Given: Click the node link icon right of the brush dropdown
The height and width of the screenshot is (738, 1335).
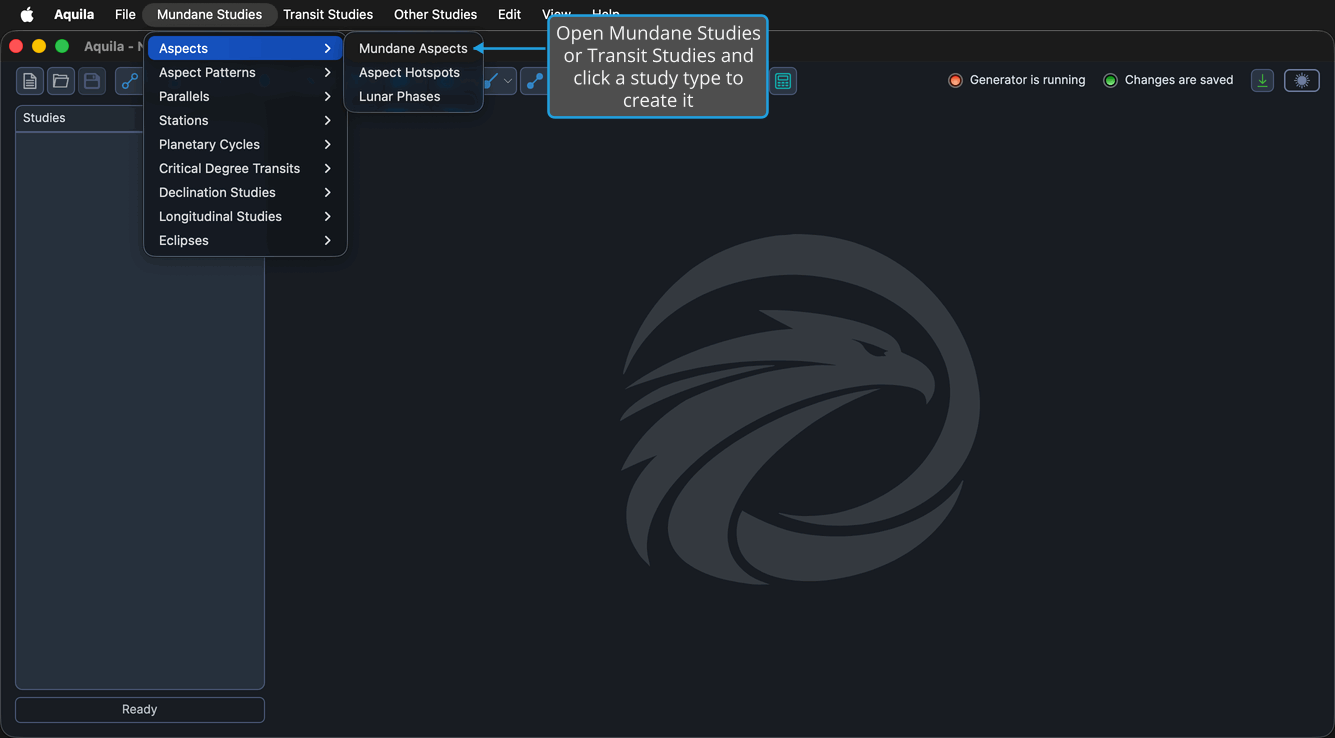Looking at the screenshot, I should [535, 81].
